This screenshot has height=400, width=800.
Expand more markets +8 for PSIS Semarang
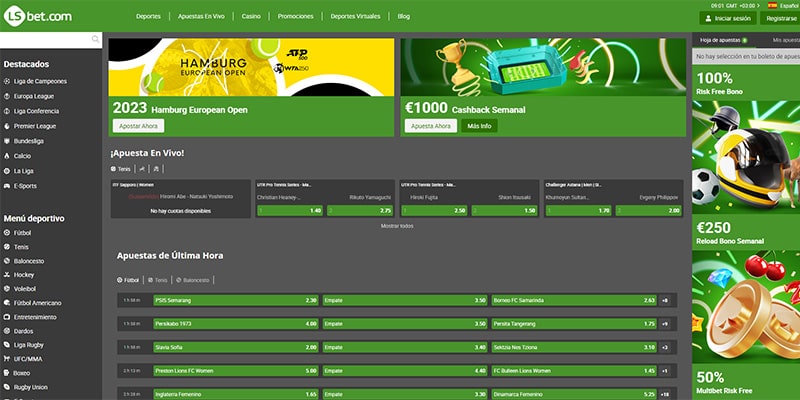[x=665, y=301]
